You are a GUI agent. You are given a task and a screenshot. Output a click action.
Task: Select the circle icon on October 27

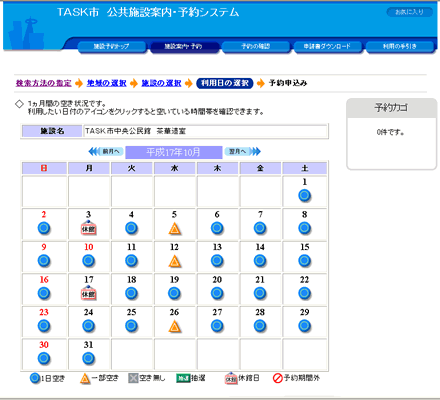coord(217,326)
